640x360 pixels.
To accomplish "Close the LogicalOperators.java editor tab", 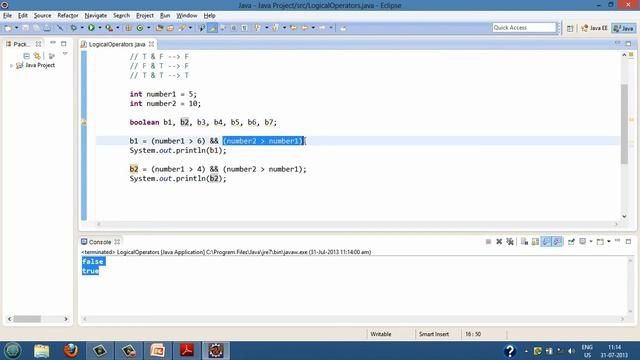I will click(x=151, y=44).
